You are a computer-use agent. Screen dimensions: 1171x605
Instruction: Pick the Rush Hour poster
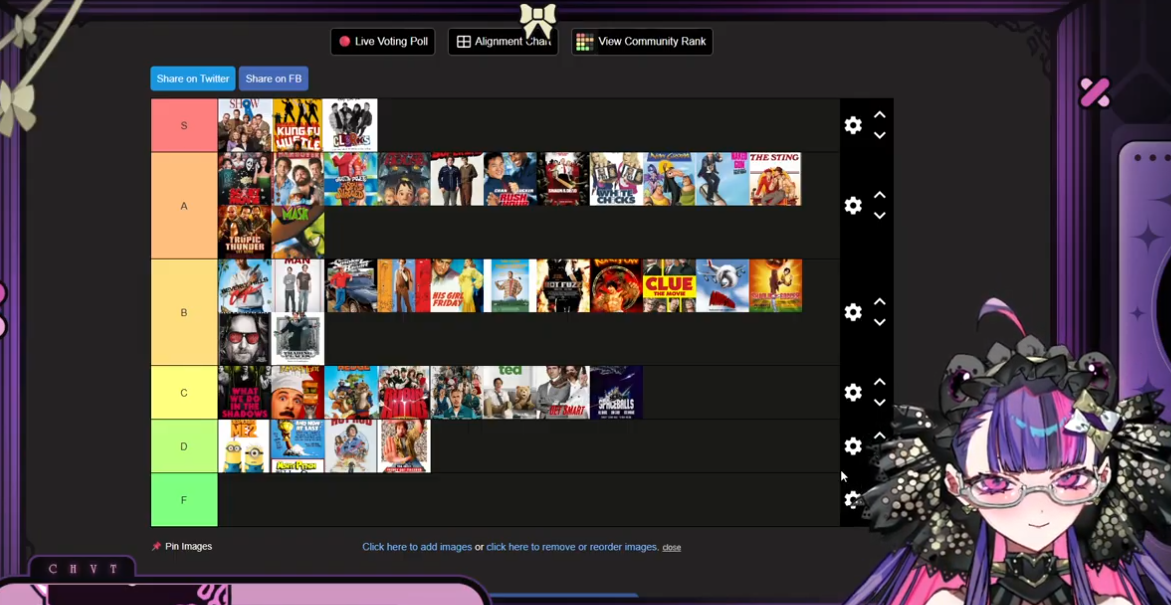pyautogui.click(x=510, y=179)
